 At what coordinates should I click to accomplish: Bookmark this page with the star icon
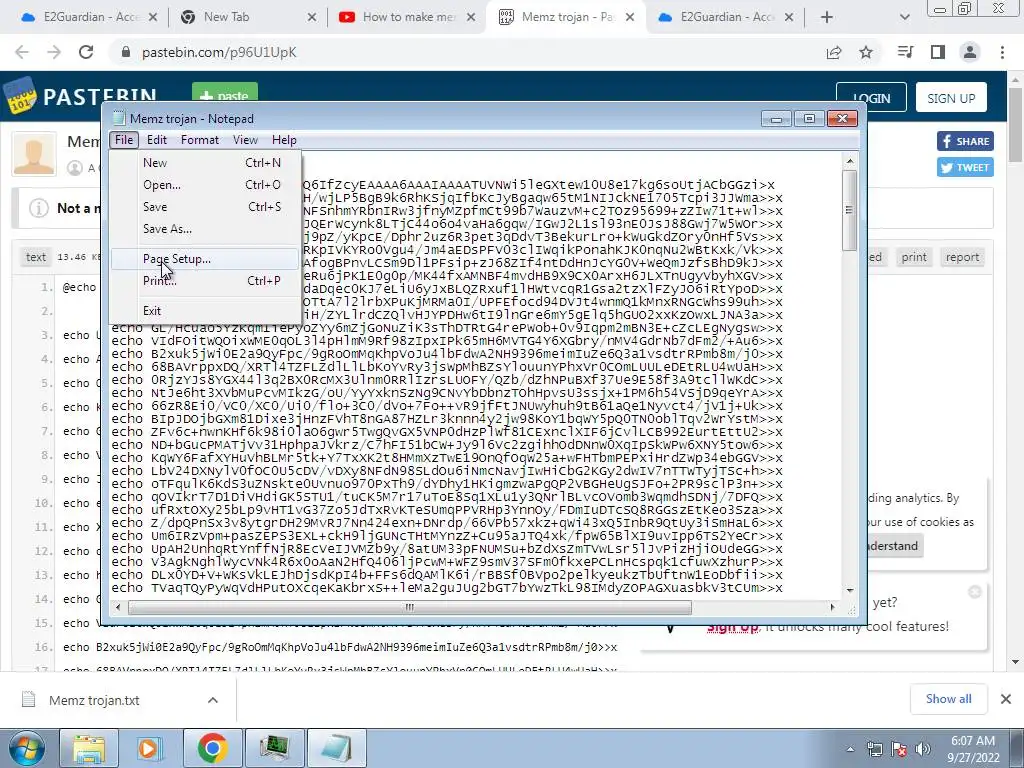coord(866,52)
